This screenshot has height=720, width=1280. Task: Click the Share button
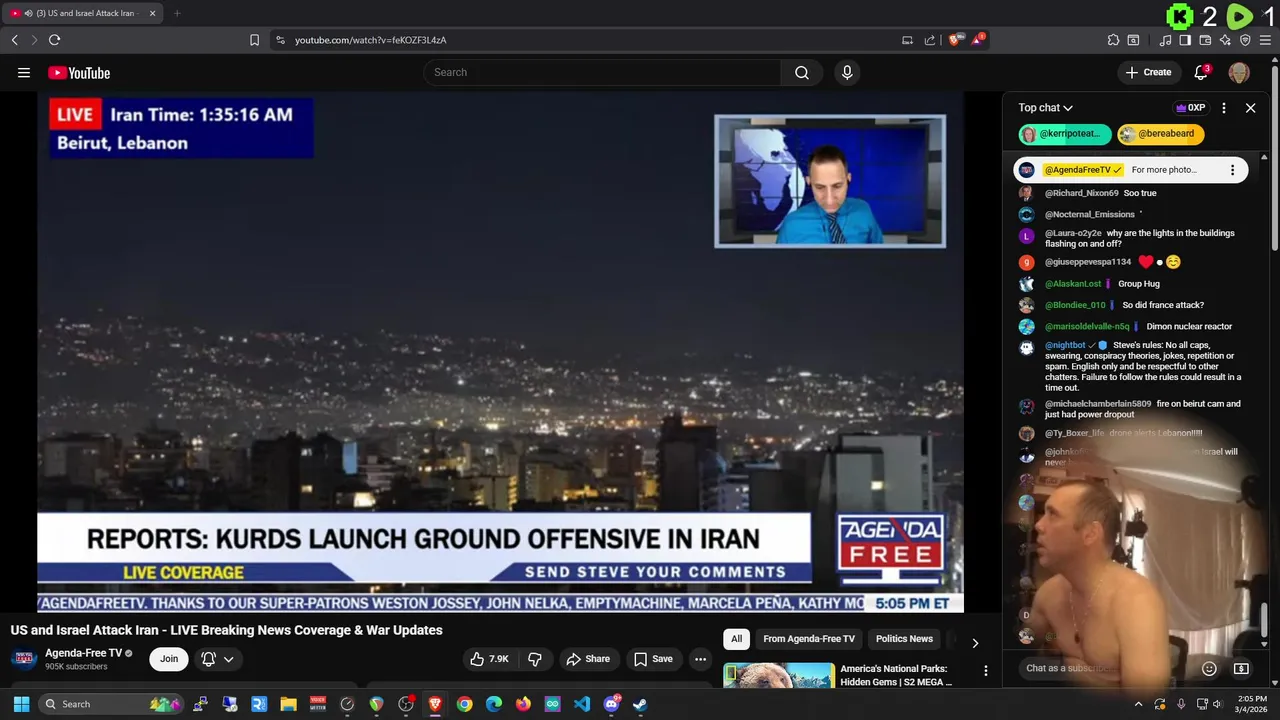[x=588, y=659]
